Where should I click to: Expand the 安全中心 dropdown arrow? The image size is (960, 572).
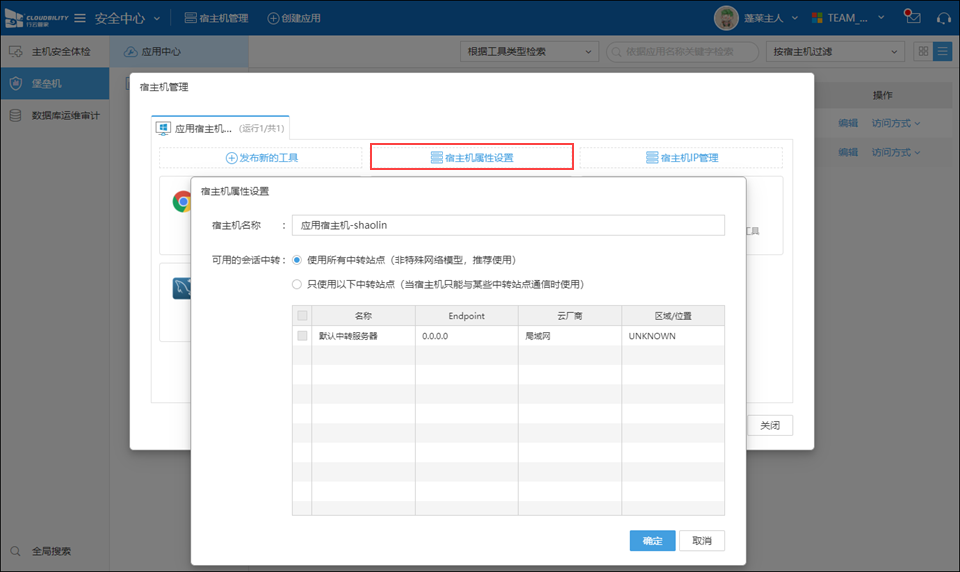(x=156, y=18)
